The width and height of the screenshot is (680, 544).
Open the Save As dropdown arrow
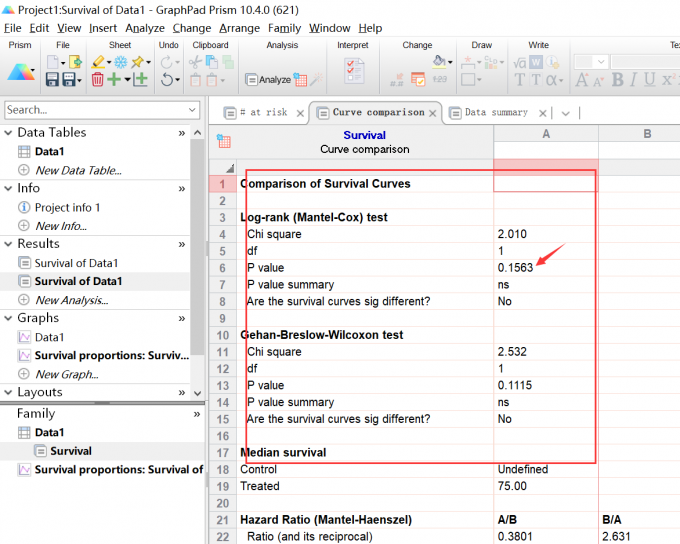79,80
